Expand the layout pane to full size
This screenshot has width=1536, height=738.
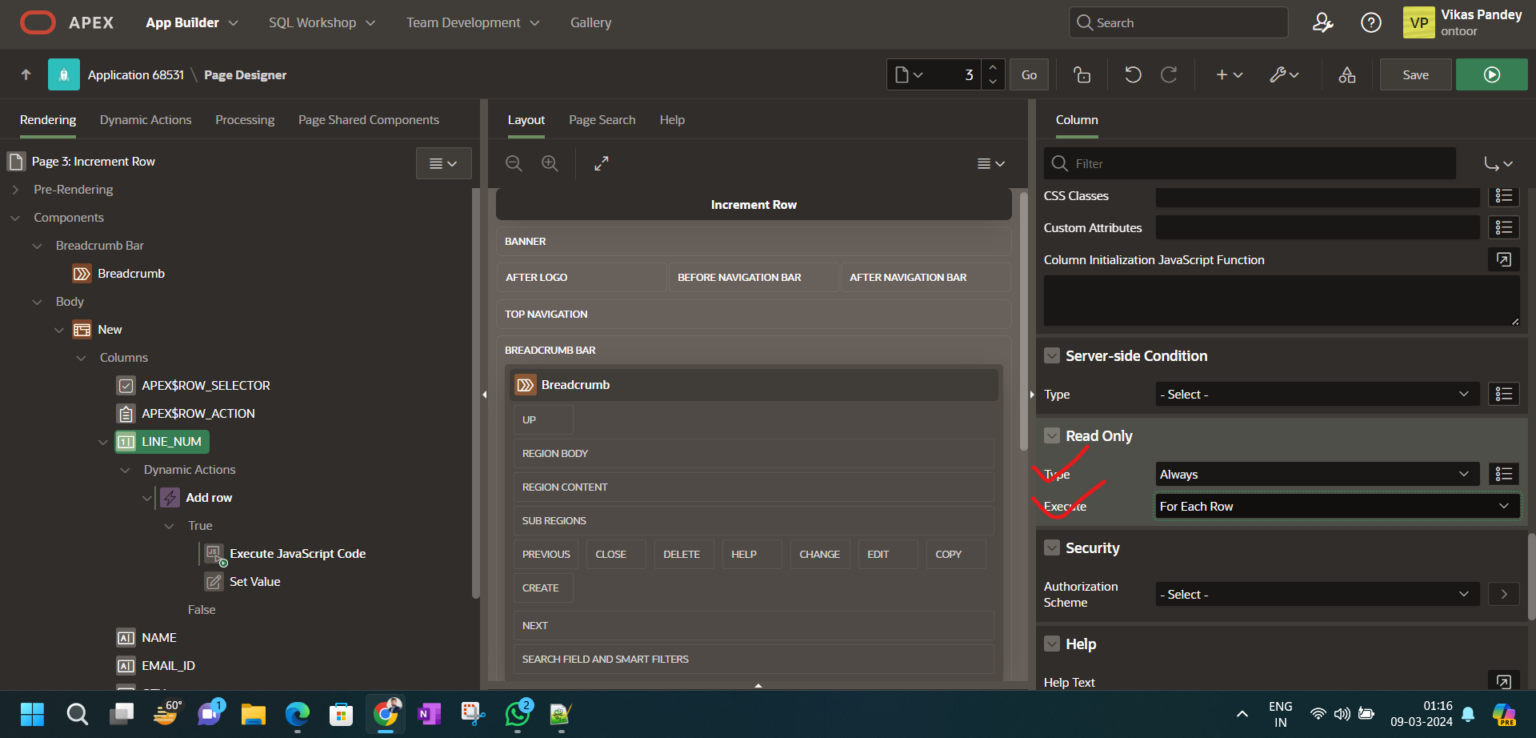(x=601, y=164)
